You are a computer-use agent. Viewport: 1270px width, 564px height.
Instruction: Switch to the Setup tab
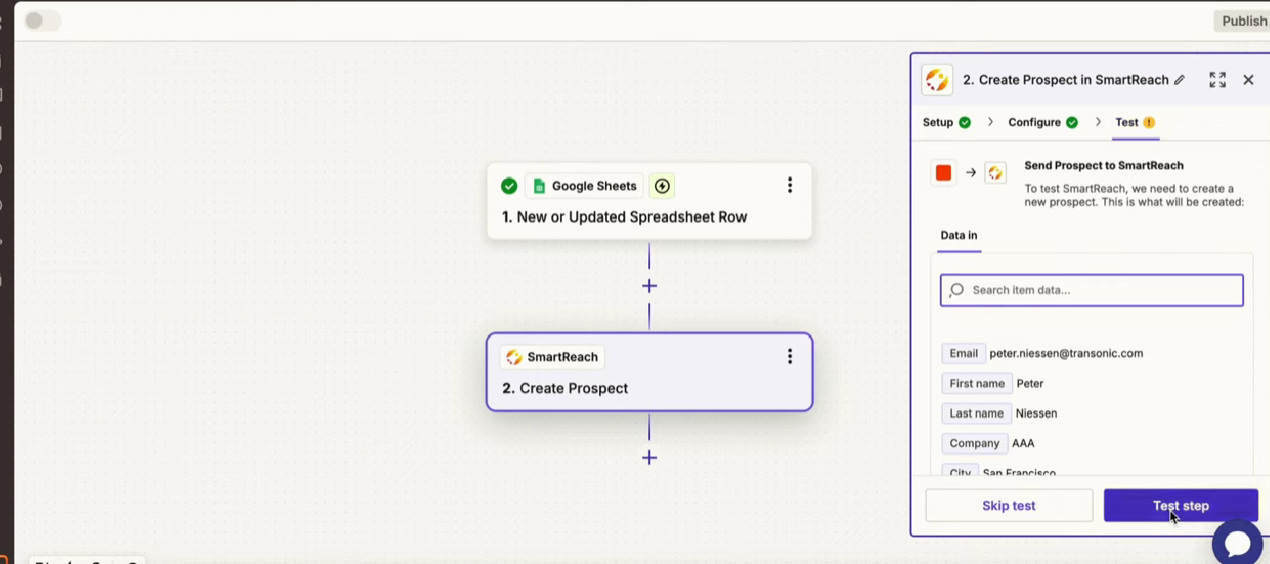(x=938, y=122)
